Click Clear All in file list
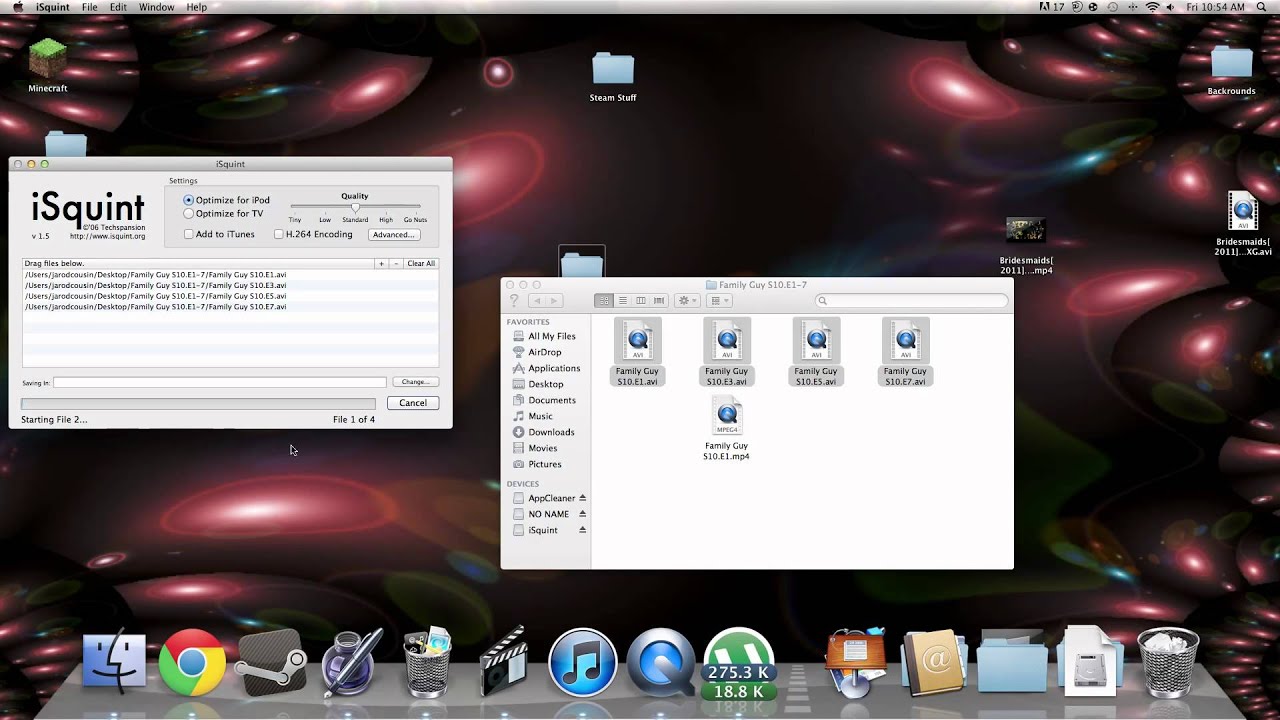Viewport: 1280px width, 720px height. point(421,264)
